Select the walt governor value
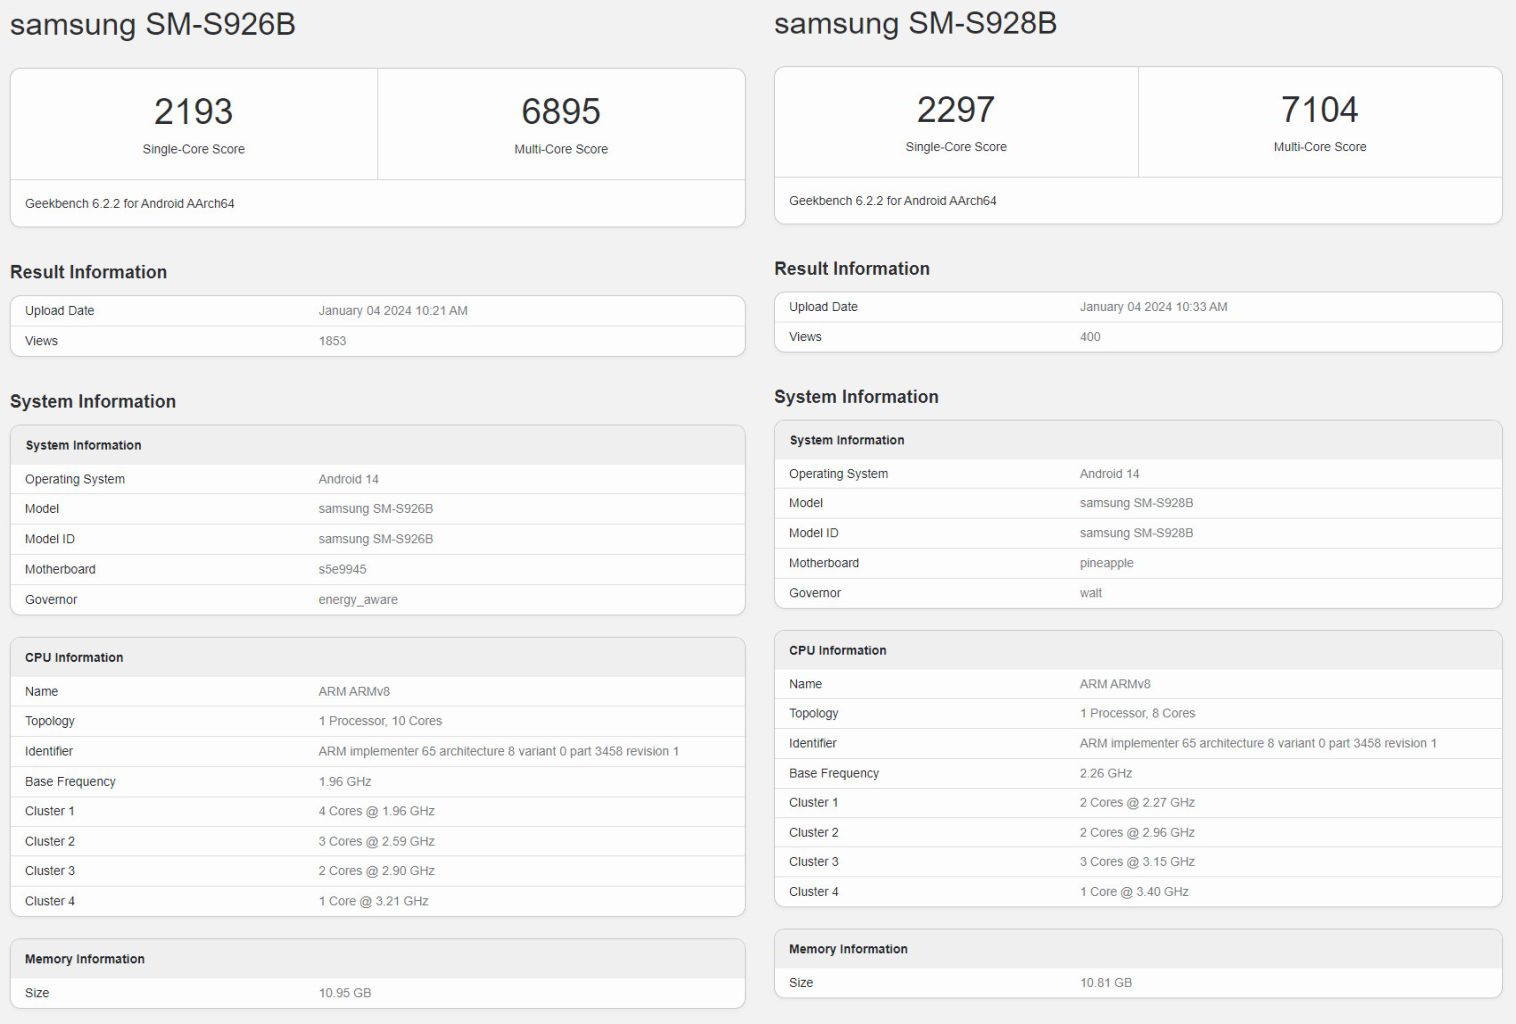 1090,593
